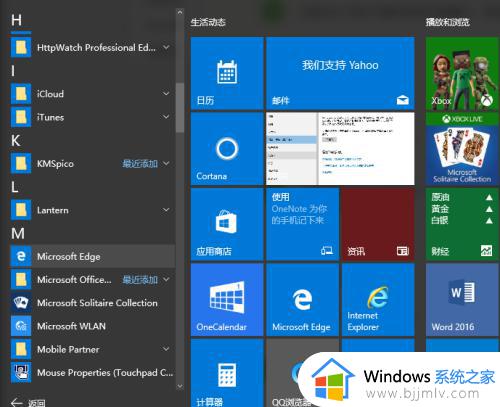Open the HttpWatch Professional folder icon

21,48
